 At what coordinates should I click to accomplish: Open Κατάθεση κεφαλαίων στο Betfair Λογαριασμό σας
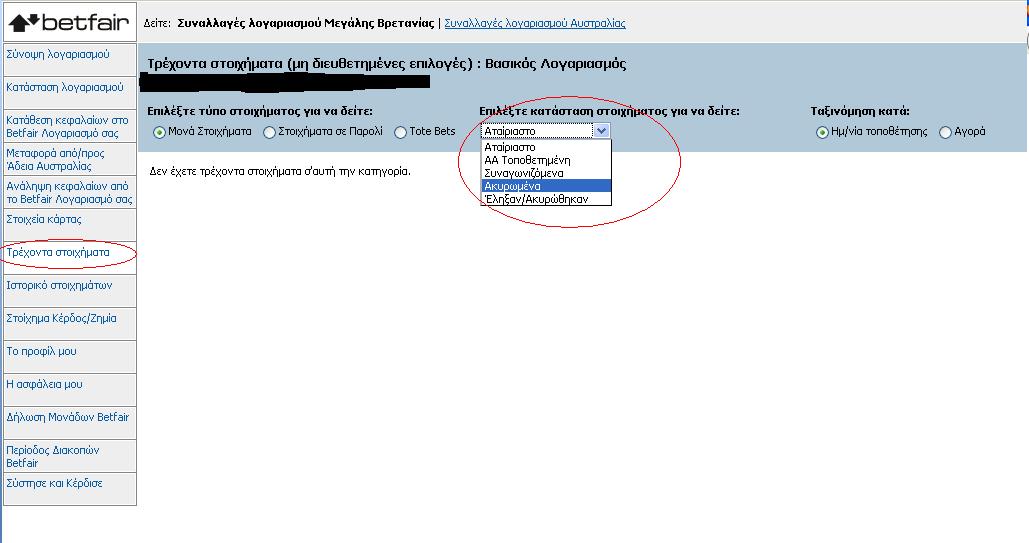pos(67,127)
